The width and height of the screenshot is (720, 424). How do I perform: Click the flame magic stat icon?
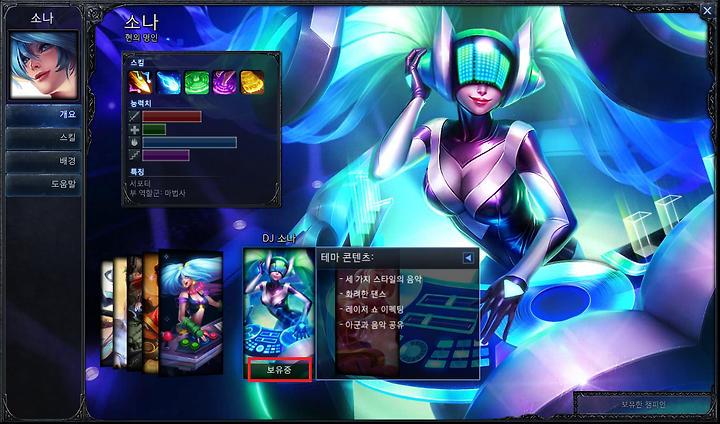[135, 142]
